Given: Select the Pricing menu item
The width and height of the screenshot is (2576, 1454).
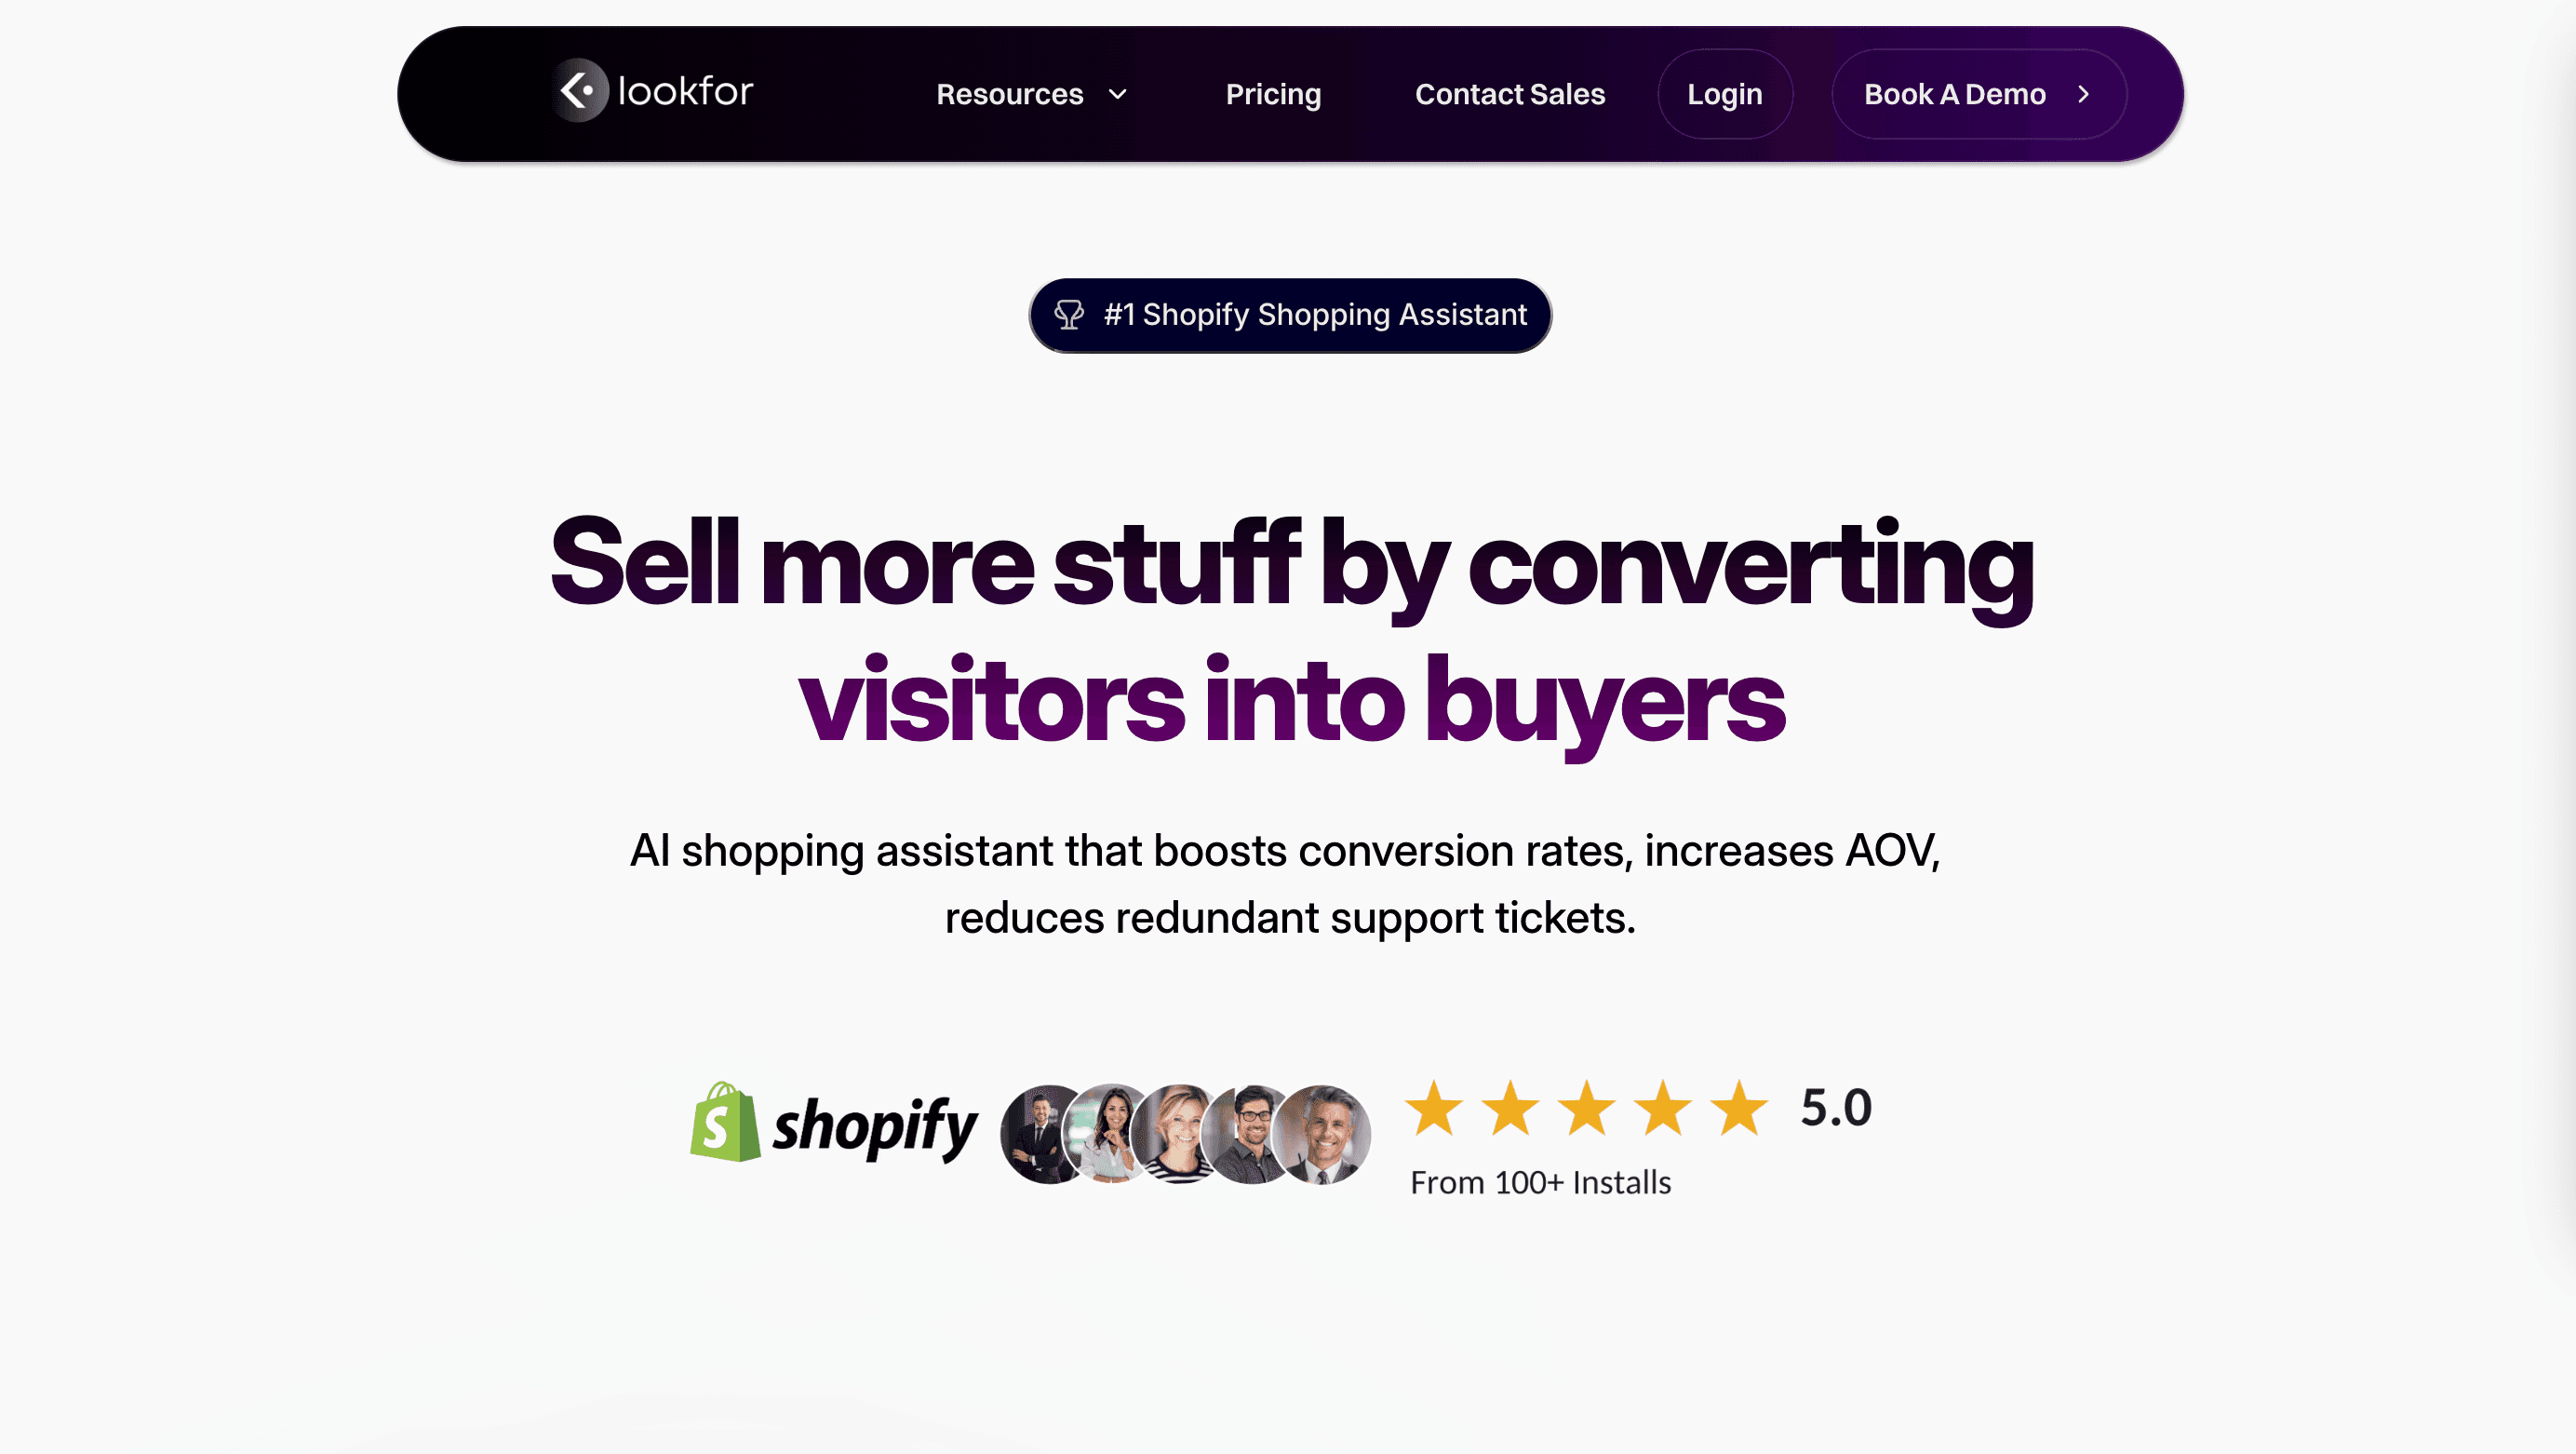Looking at the screenshot, I should (x=1272, y=94).
